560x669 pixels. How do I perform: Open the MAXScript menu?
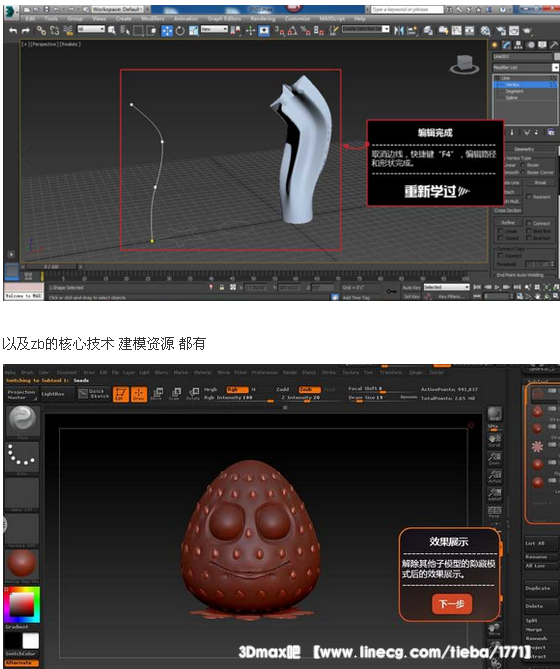332,18
